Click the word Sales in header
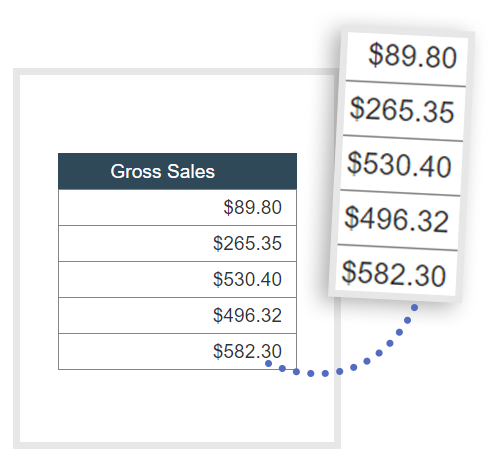This screenshot has width=488, height=470. (191, 171)
